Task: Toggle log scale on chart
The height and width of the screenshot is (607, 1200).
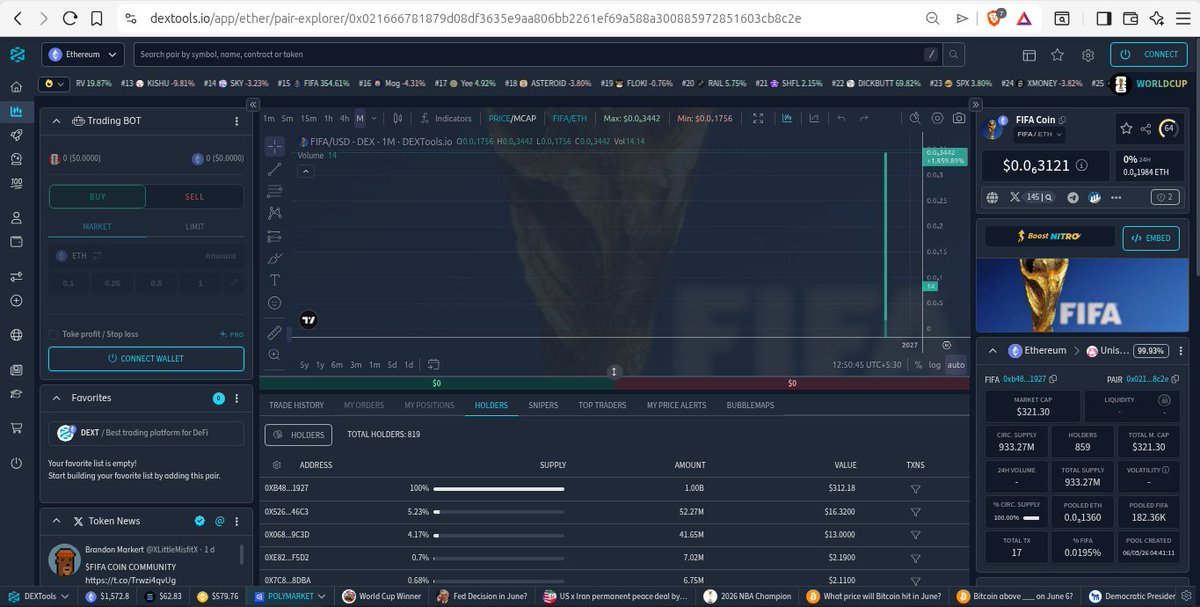Action: [x=934, y=365]
